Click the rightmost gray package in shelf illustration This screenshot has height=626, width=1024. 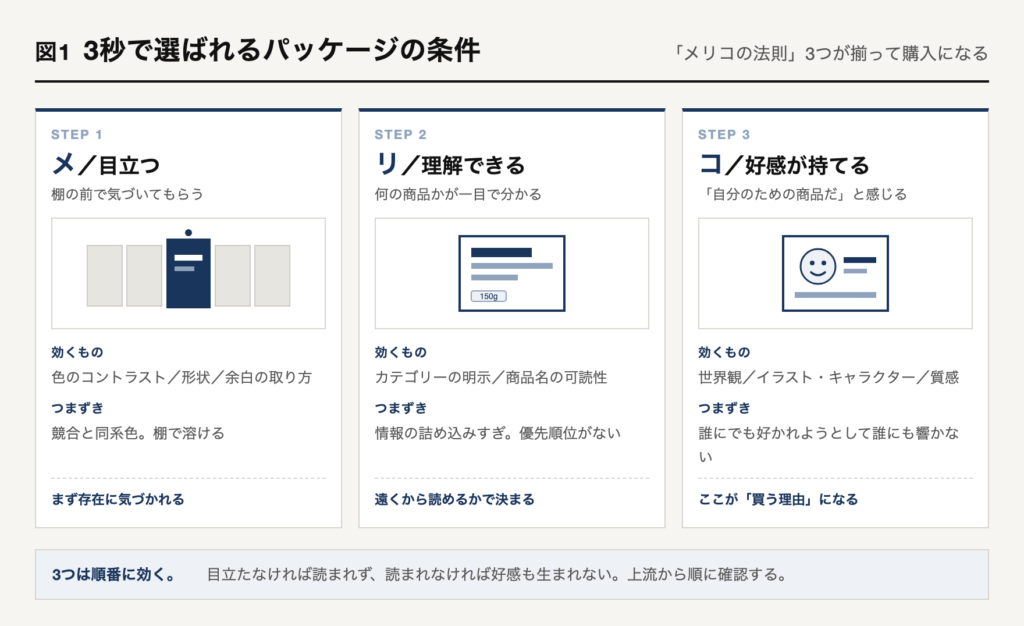click(272, 275)
